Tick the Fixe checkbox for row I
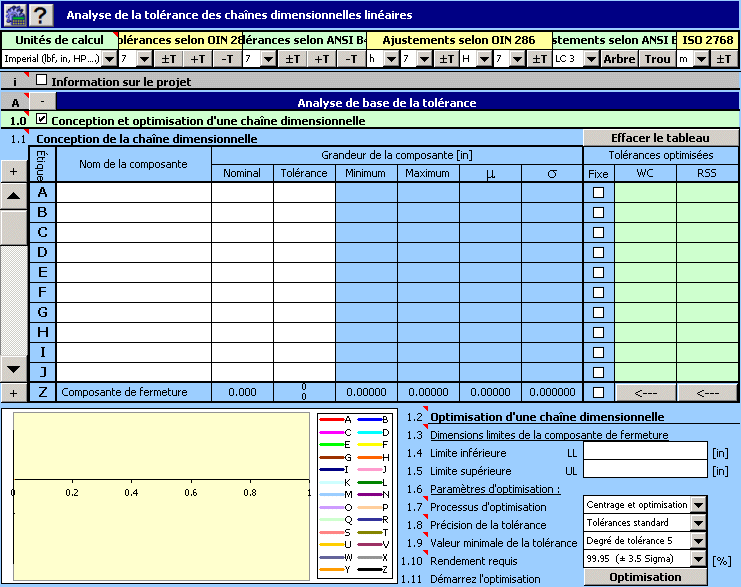The width and height of the screenshot is (741, 587). pos(598,353)
